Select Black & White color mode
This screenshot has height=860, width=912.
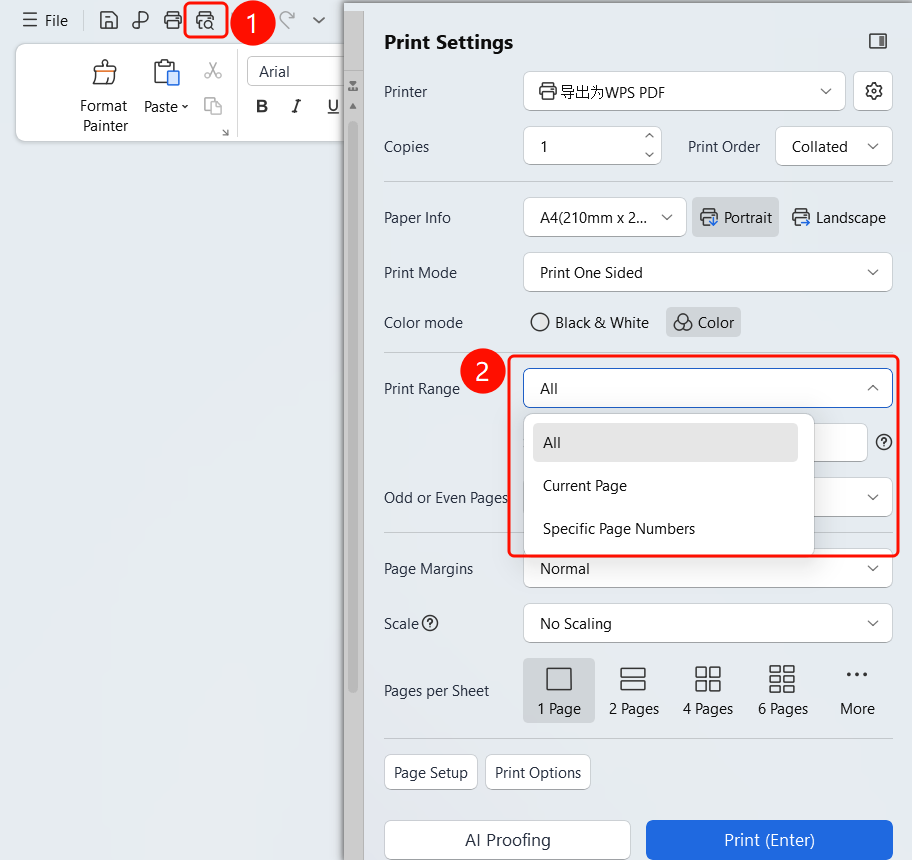click(590, 322)
